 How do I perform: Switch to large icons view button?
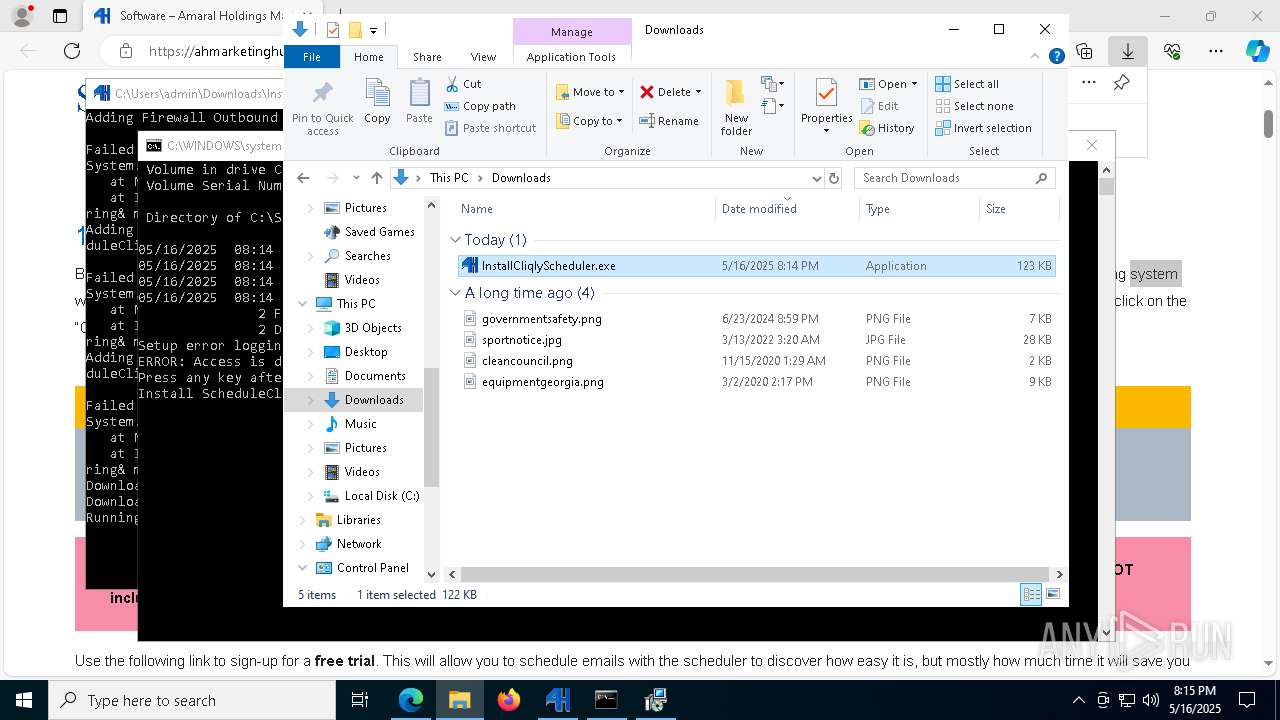coord(1053,595)
